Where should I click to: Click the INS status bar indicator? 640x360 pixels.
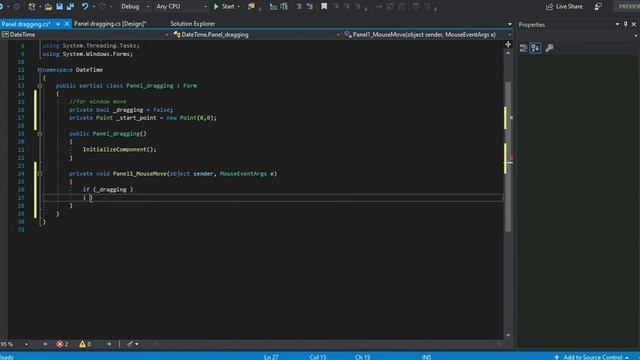click(x=427, y=357)
